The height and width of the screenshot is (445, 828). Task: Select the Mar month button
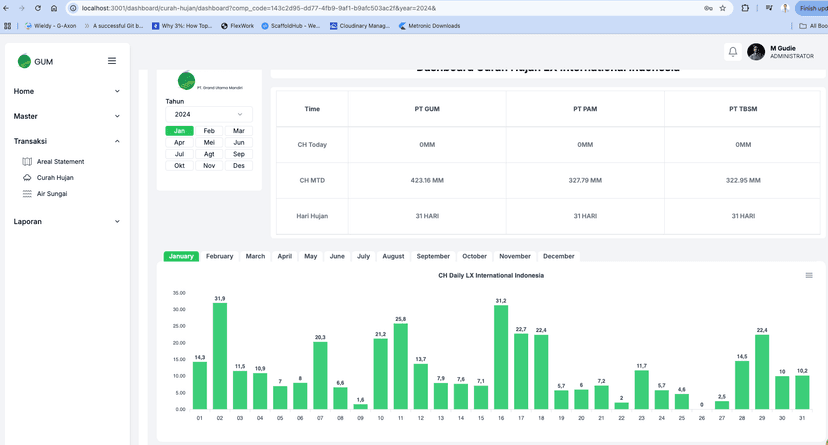(x=239, y=130)
